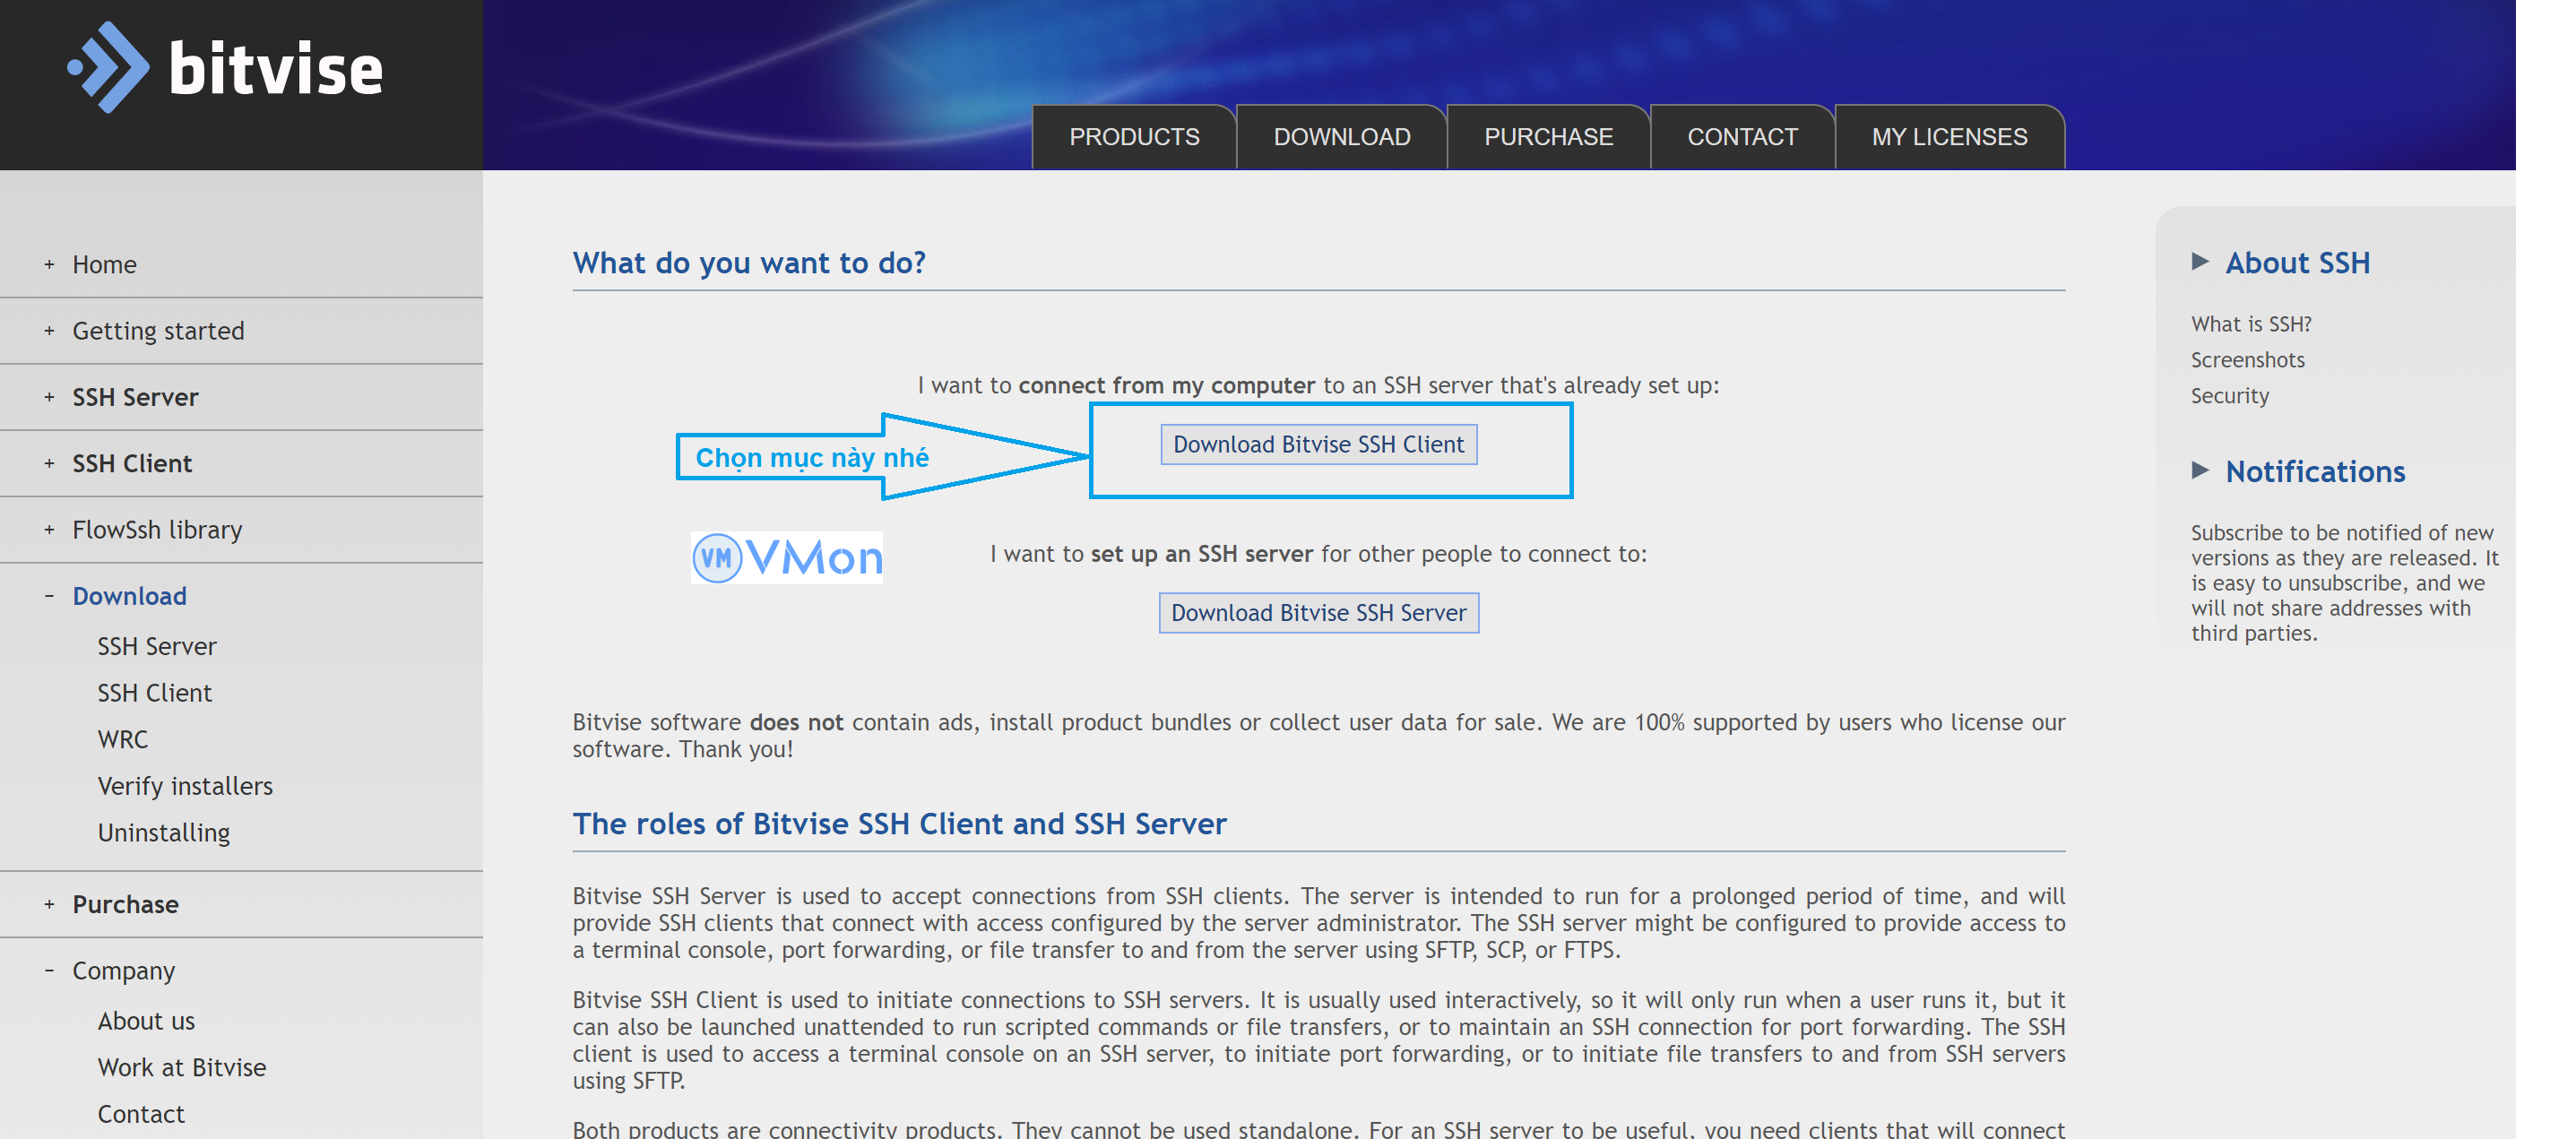Expand the Getting started sidebar section
The width and height of the screenshot is (2576, 1139).
tap(49, 331)
